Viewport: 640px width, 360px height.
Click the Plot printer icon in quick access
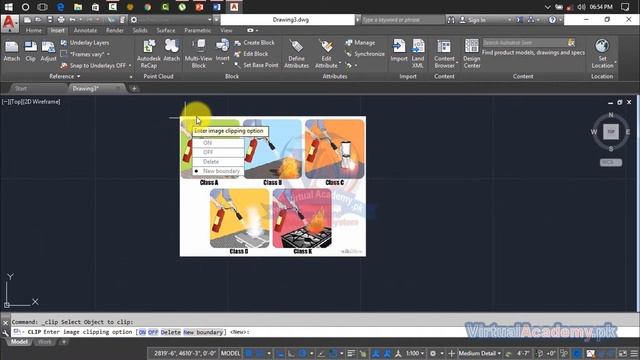[61, 20]
